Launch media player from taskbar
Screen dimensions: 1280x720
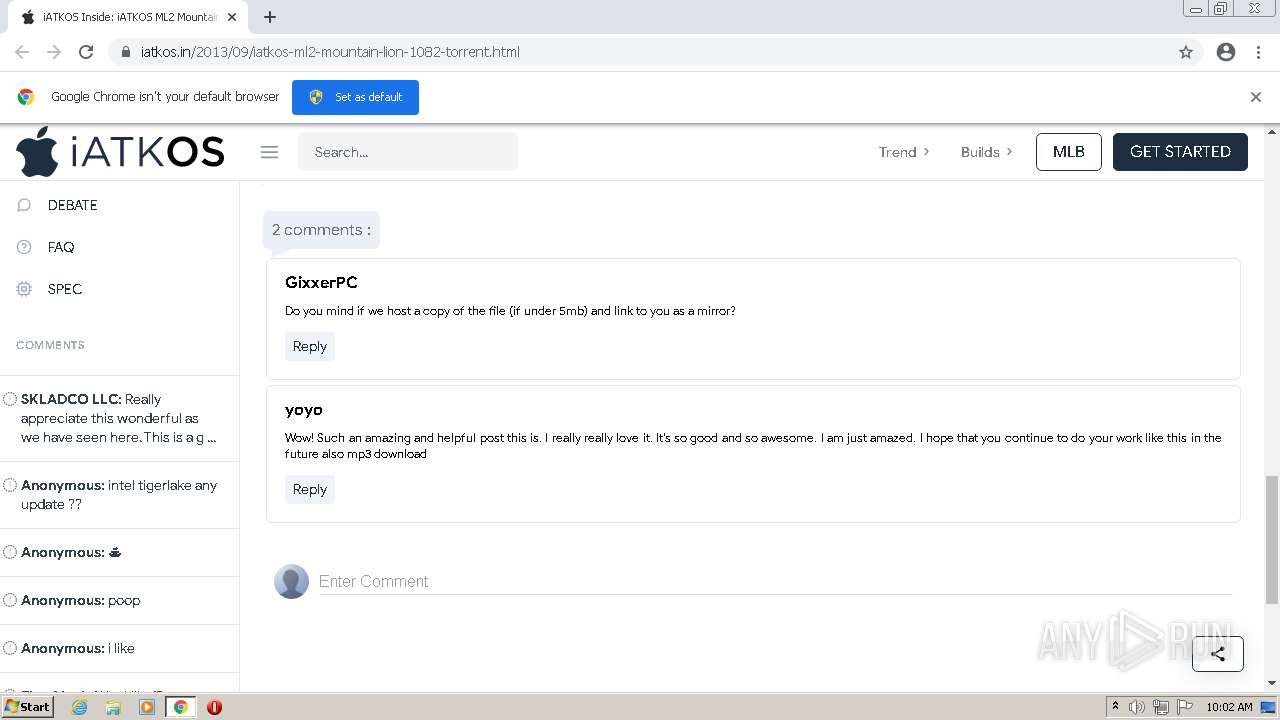[147, 707]
